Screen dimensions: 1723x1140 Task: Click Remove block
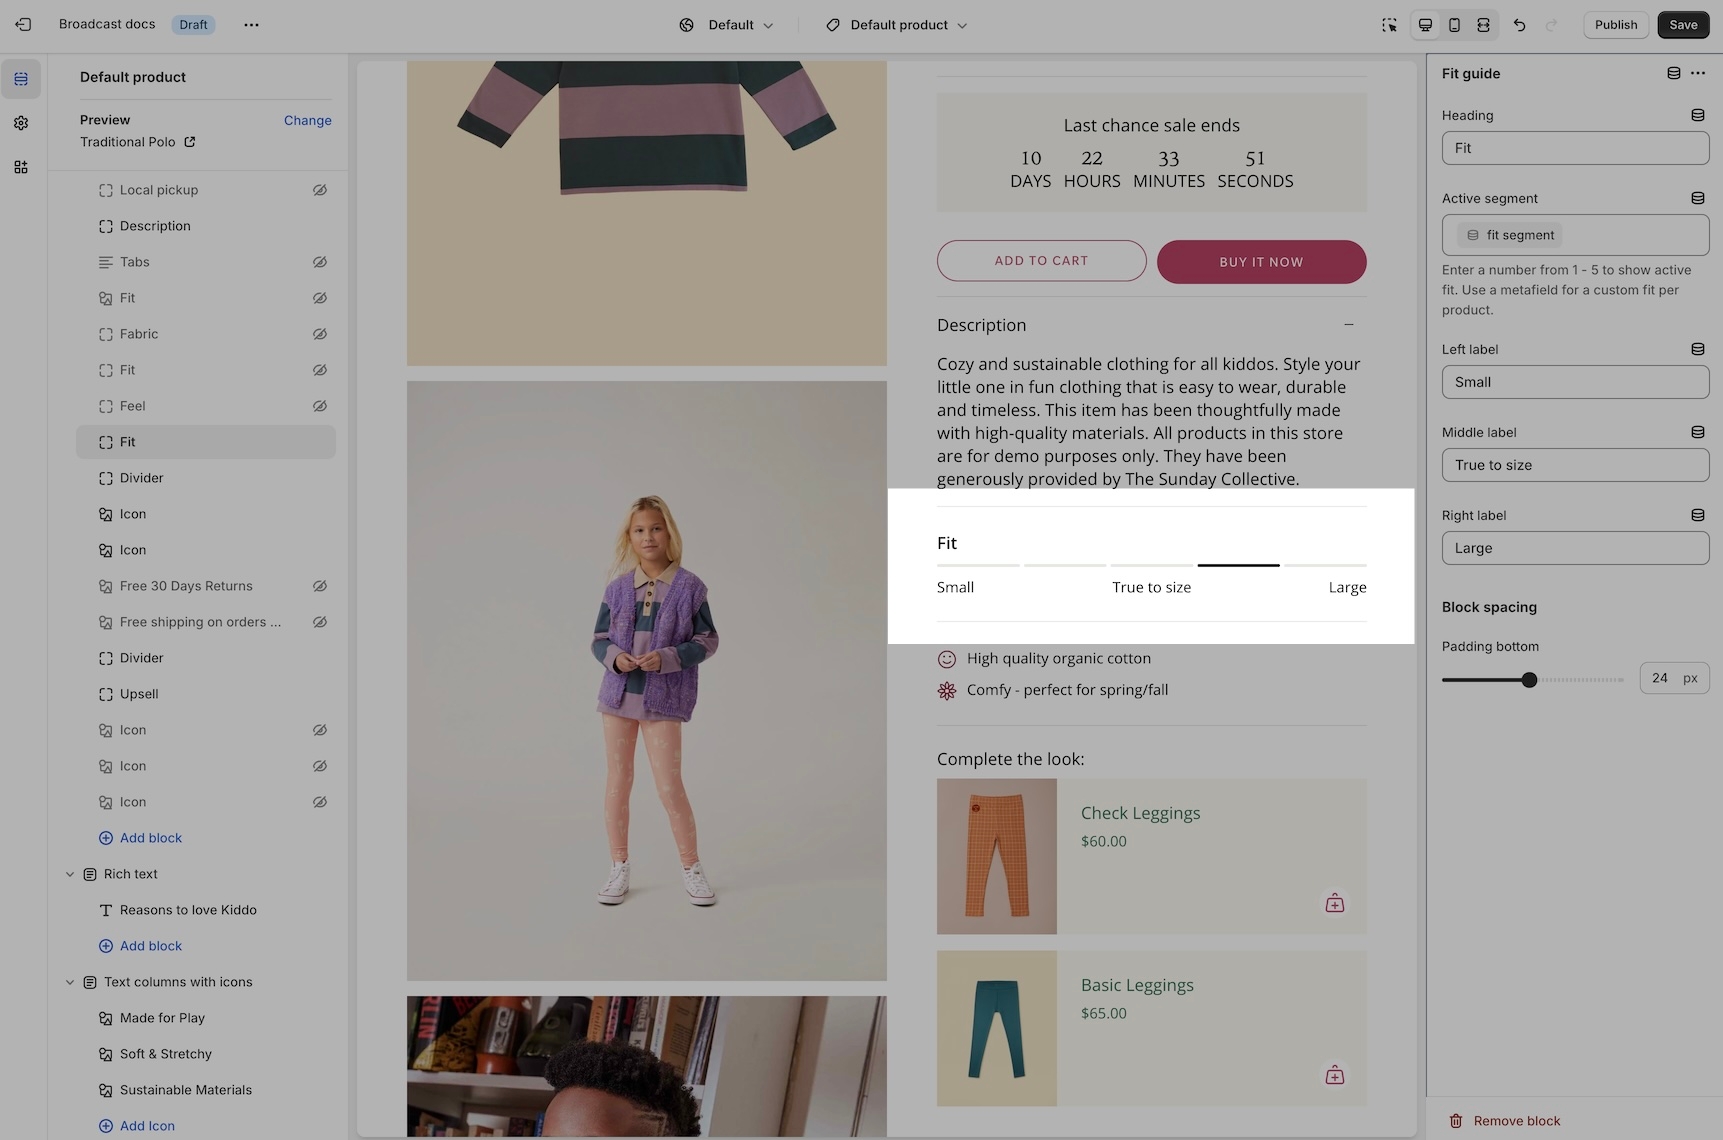(1516, 1121)
